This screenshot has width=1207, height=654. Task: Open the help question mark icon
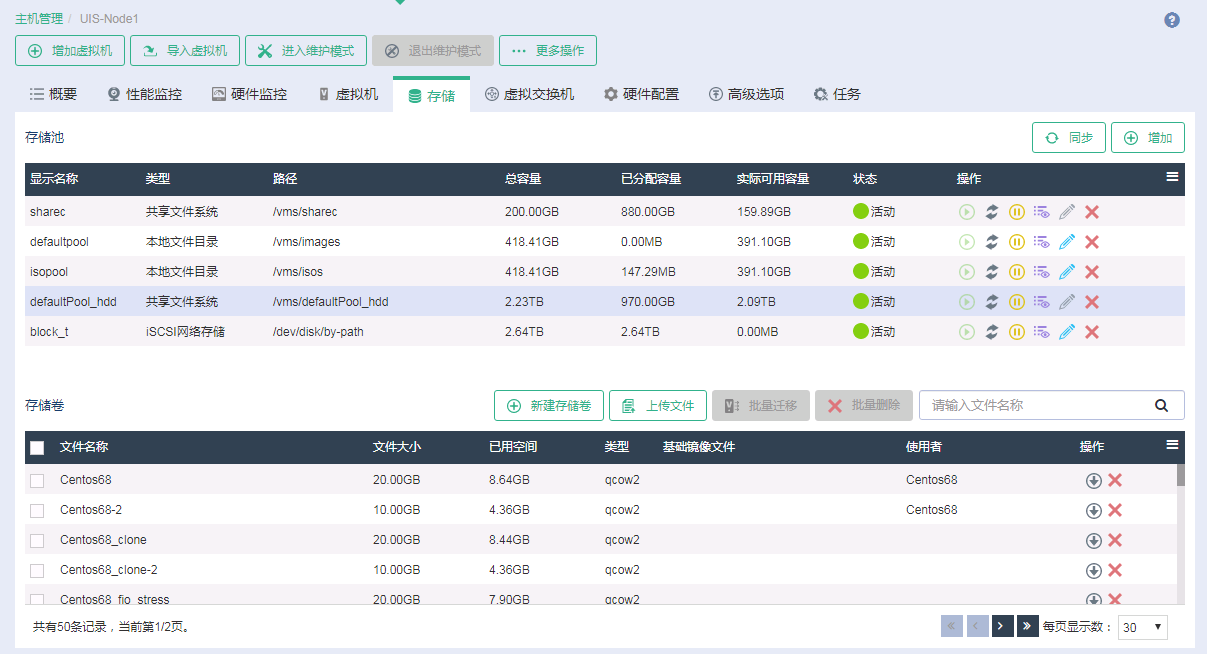(x=1172, y=20)
